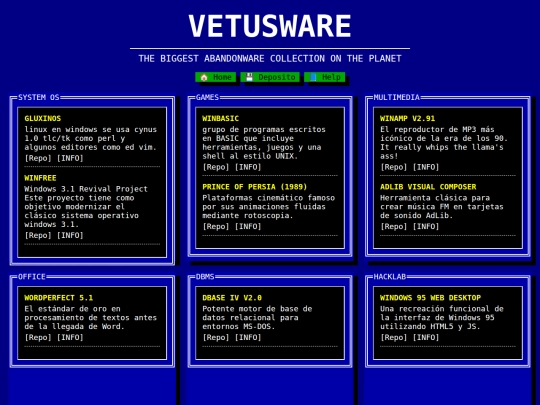540x405 pixels.
Task: Click the Biggest Abandonware Collection tagline
Action: click(270, 59)
